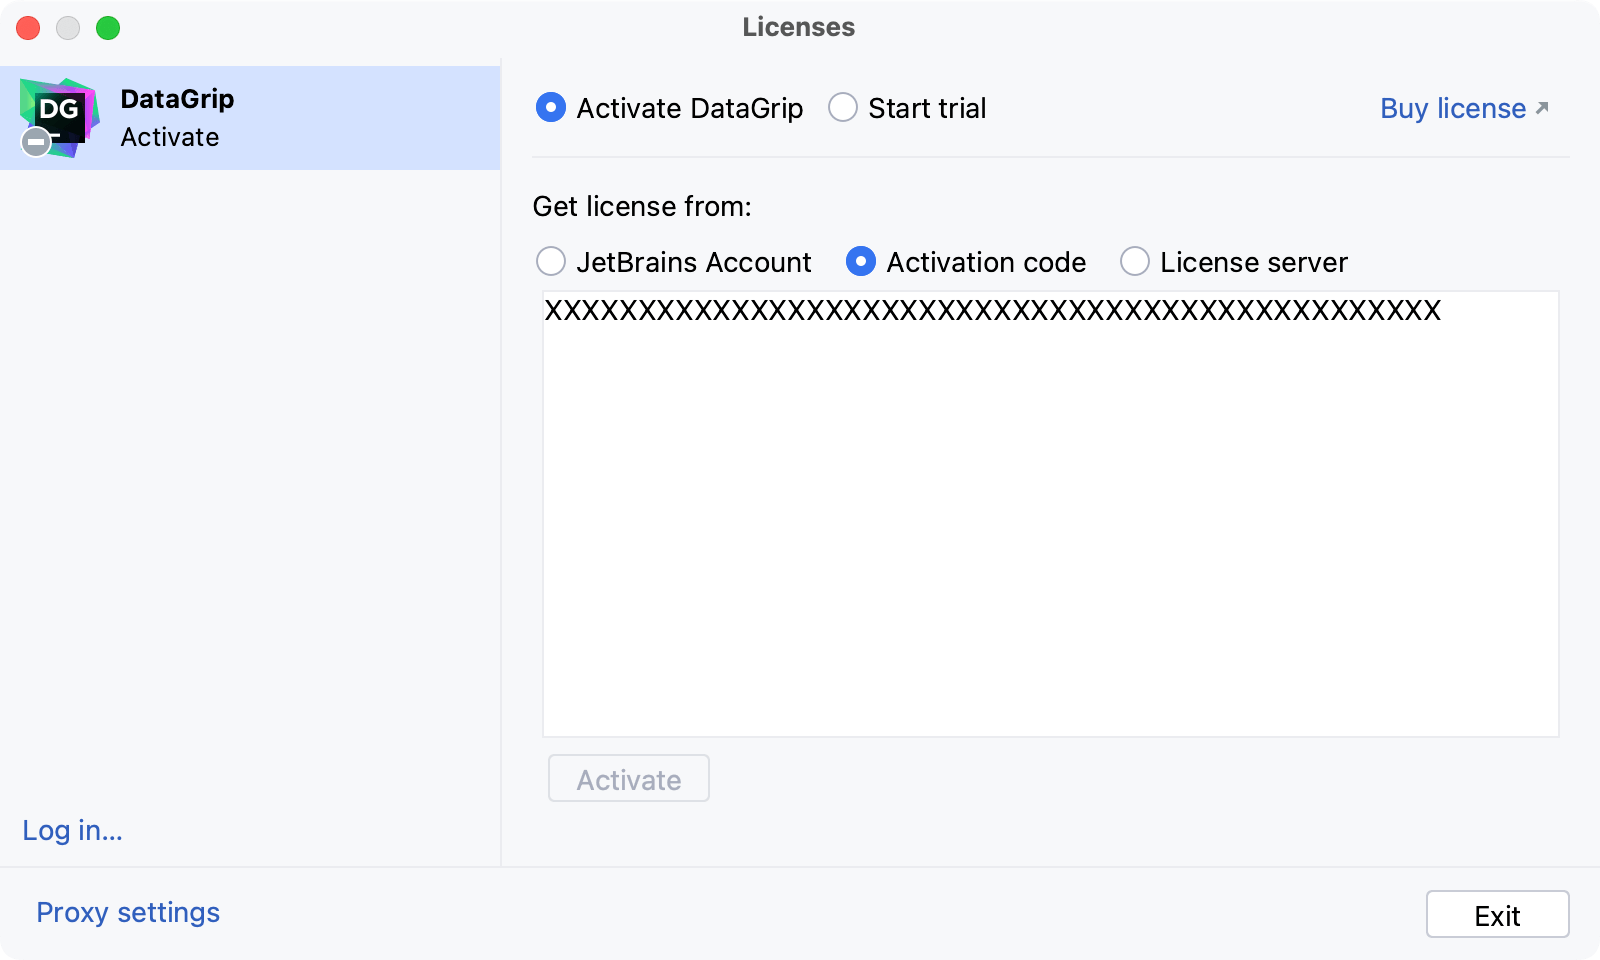The width and height of the screenshot is (1600, 960).
Task: Select the XXXX activation code text
Action: click(992, 311)
